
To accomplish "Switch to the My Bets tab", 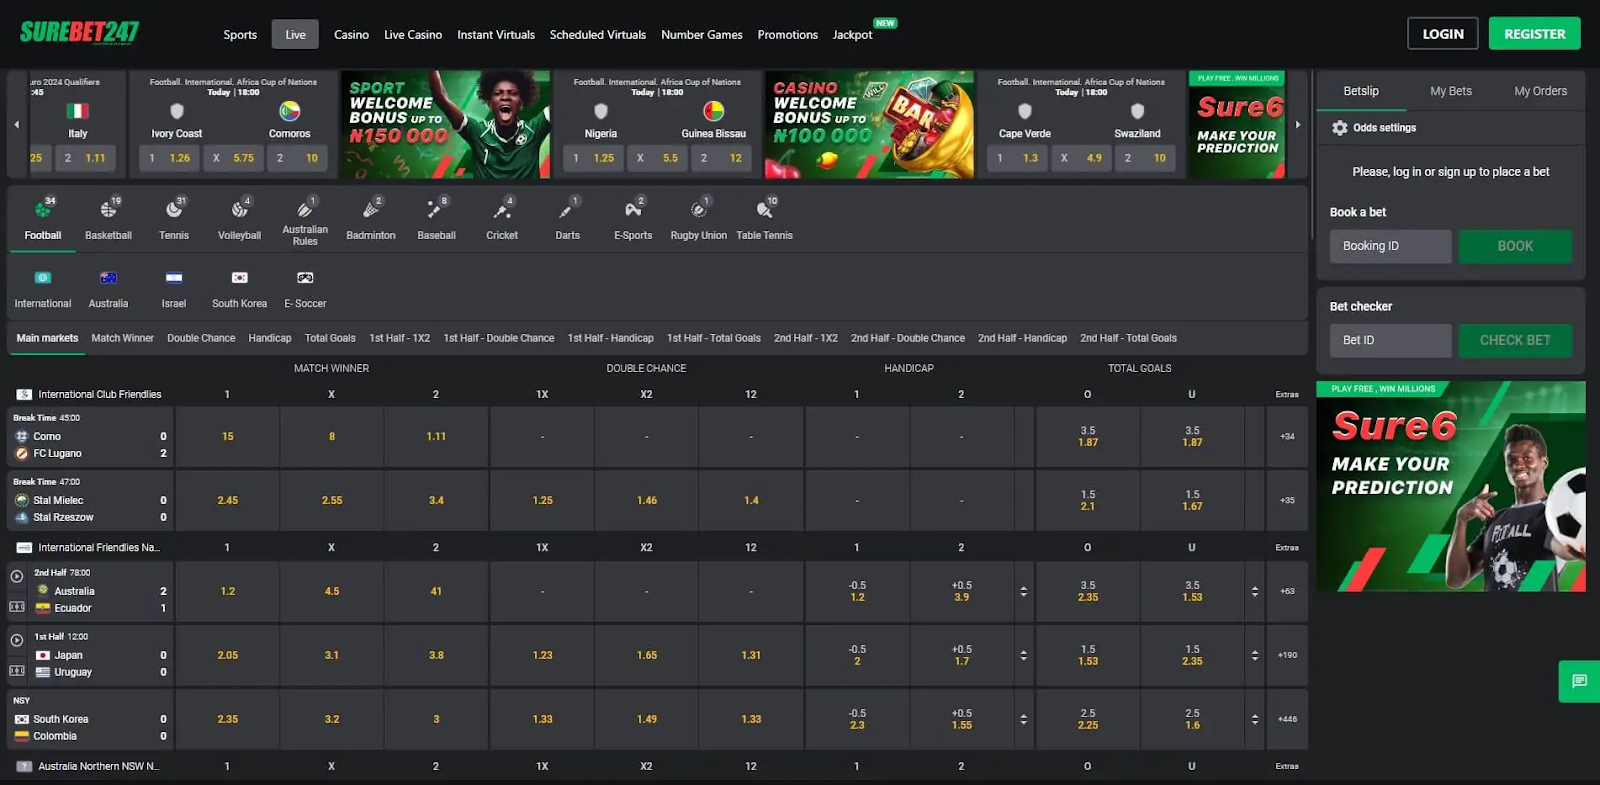I will coord(1451,91).
